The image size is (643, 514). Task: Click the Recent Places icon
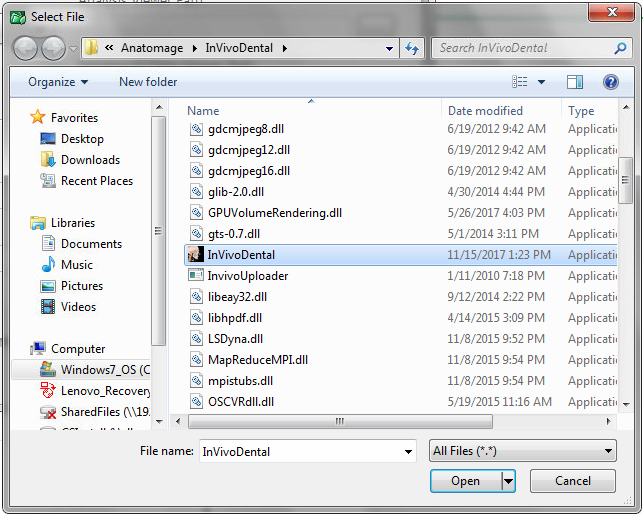(48, 180)
